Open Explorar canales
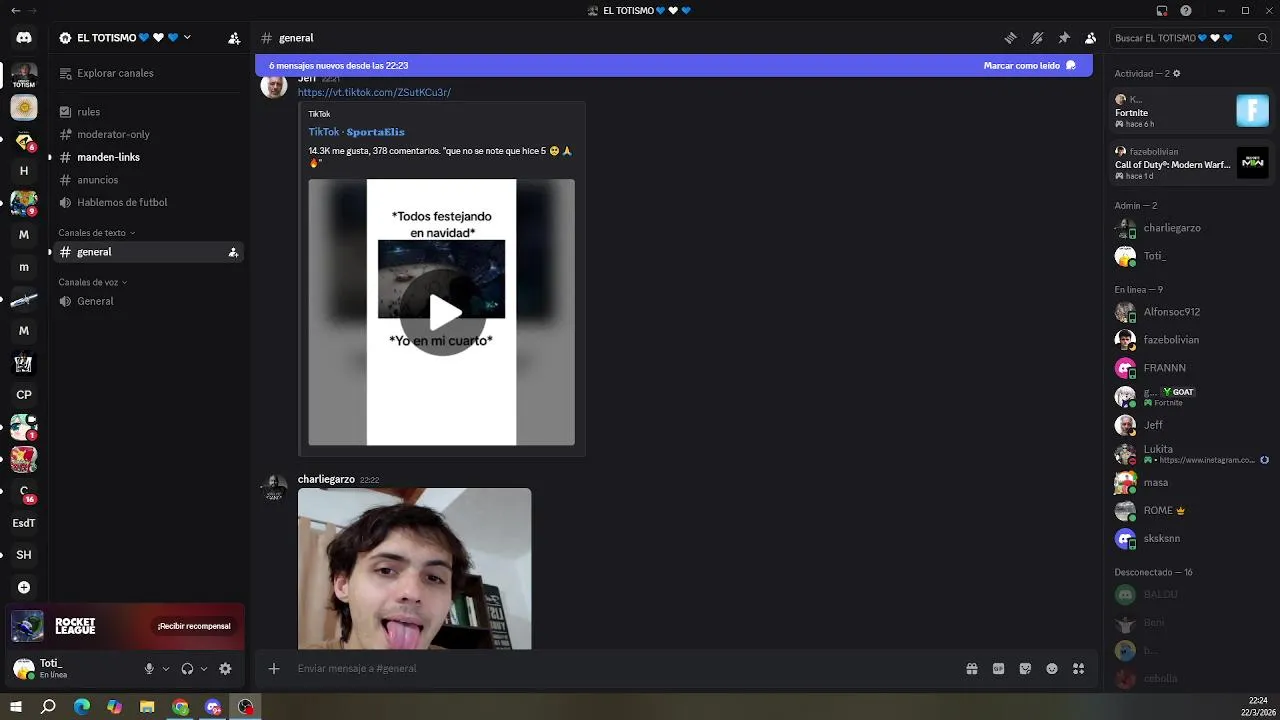1280x720 pixels. [147, 73]
